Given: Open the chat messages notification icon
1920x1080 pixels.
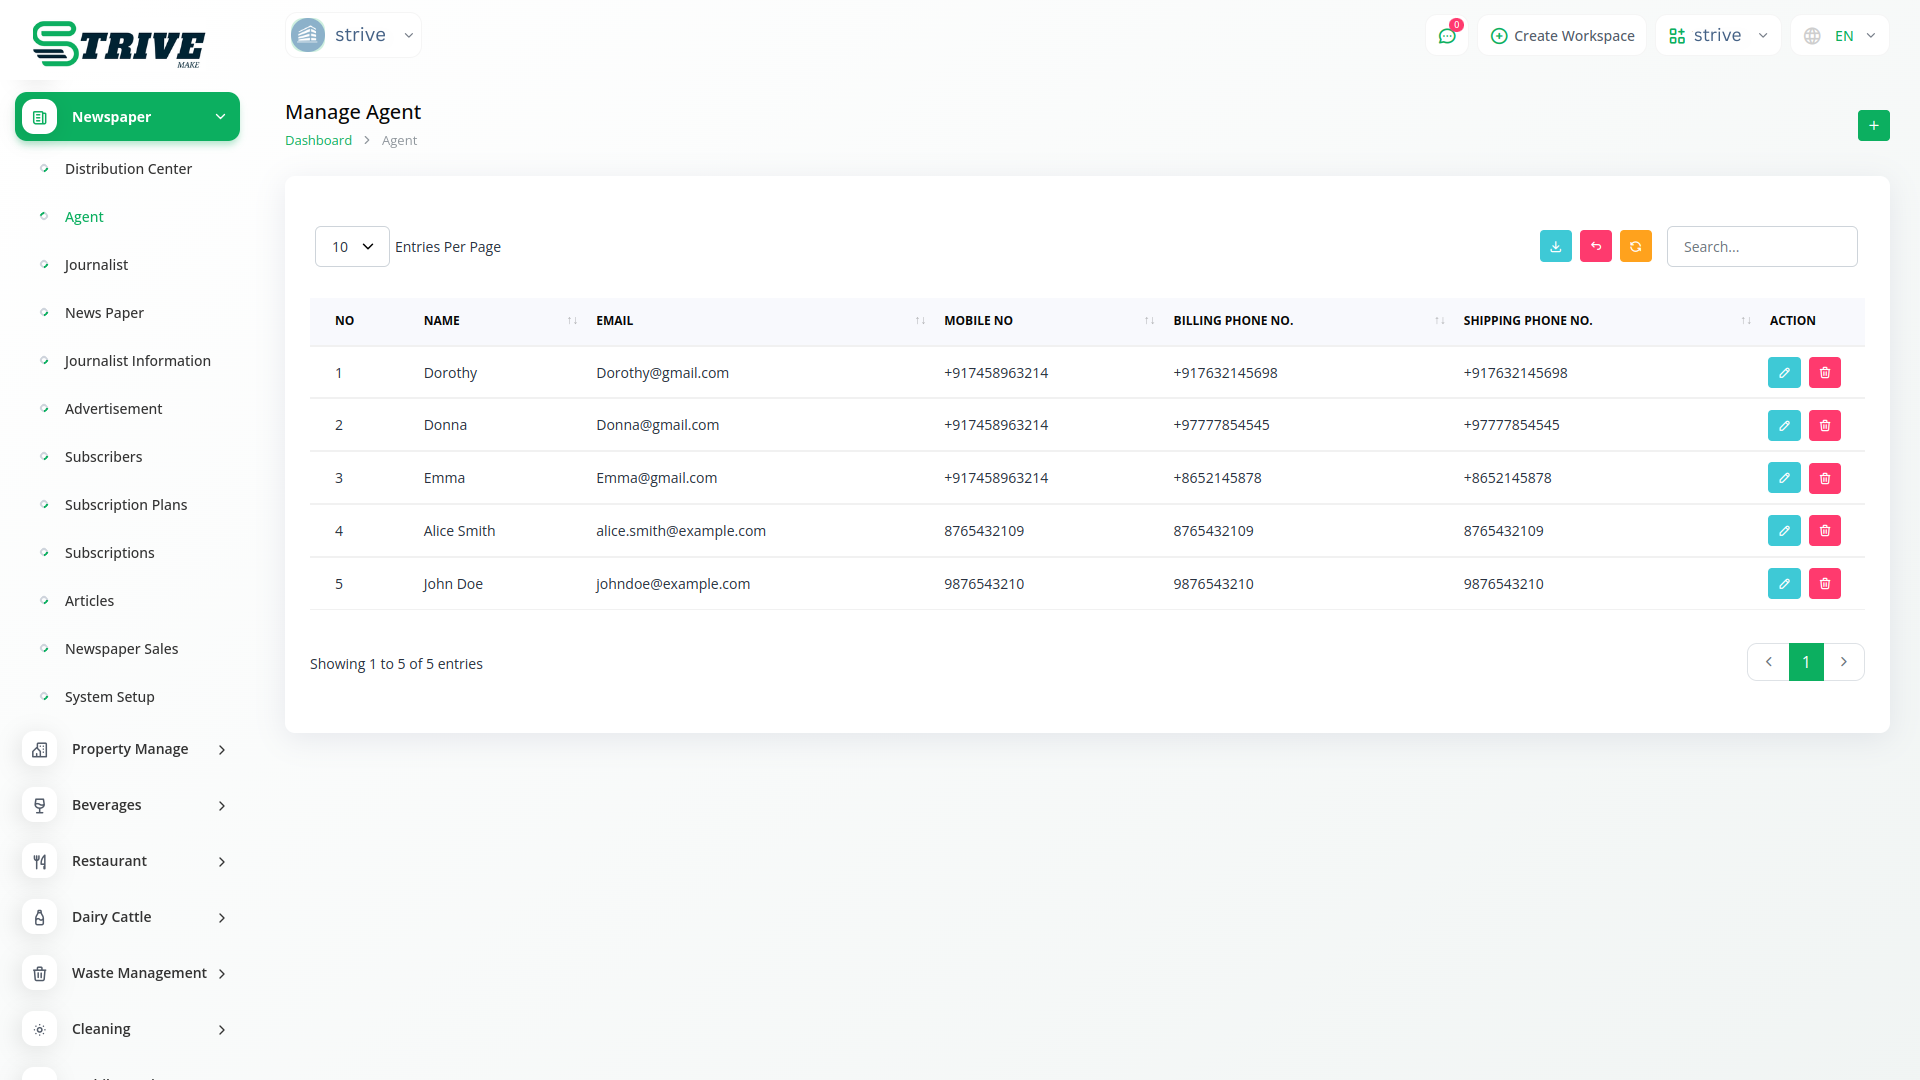Looking at the screenshot, I should click(x=1446, y=36).
